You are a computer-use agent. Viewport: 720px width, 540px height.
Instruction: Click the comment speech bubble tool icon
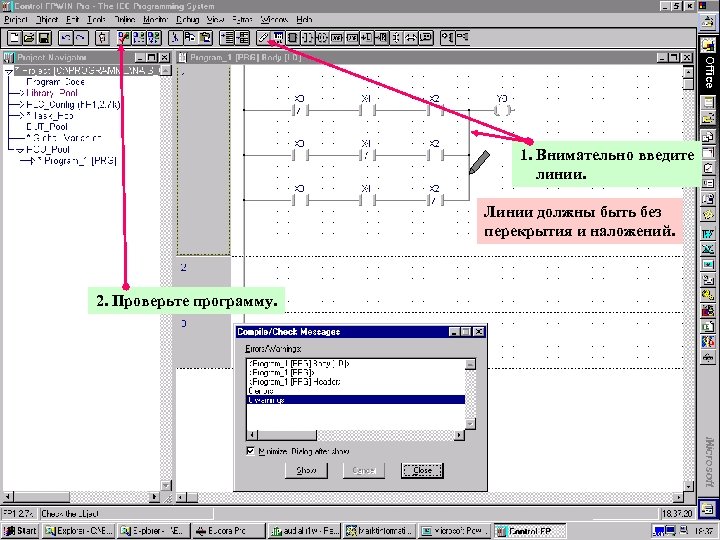coord(426,38)
